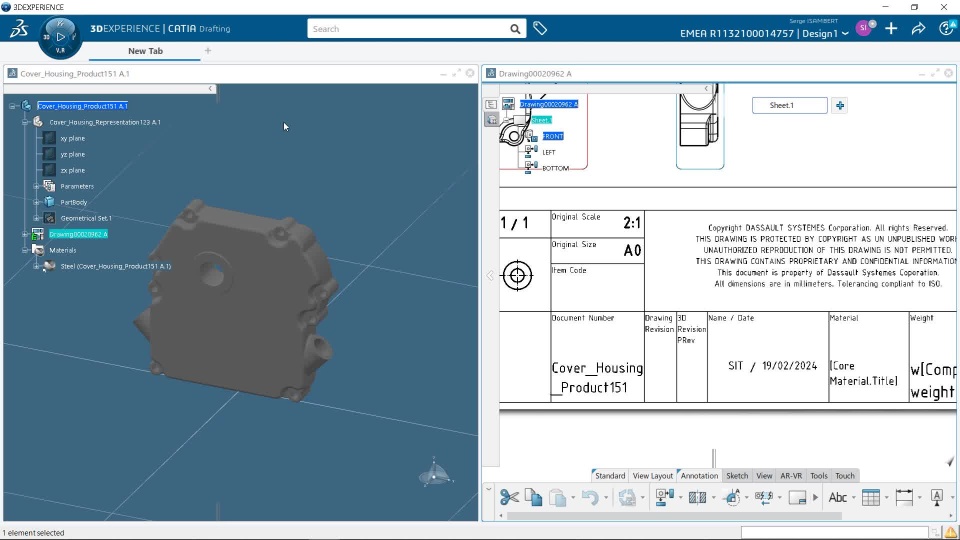The width and height of the screenshot is (960, 540).
Task: Open the Abc text tool dropdown
Action: coord(853,498)
